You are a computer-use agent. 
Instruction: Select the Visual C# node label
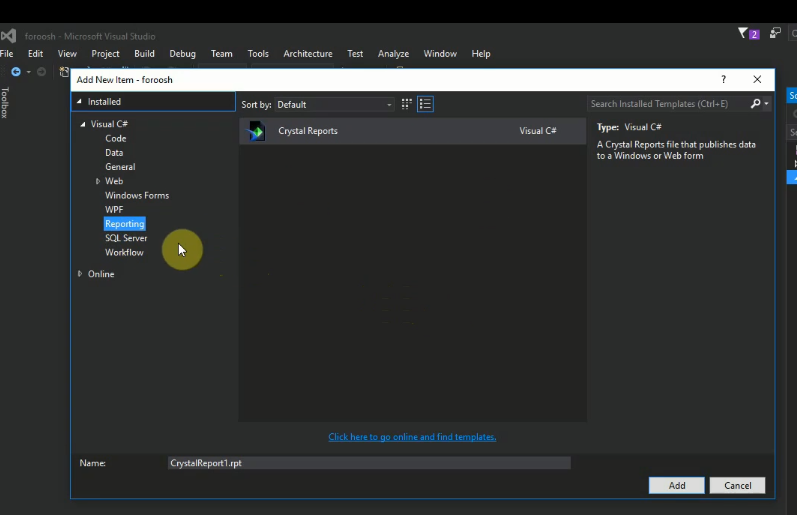(109, 124)
